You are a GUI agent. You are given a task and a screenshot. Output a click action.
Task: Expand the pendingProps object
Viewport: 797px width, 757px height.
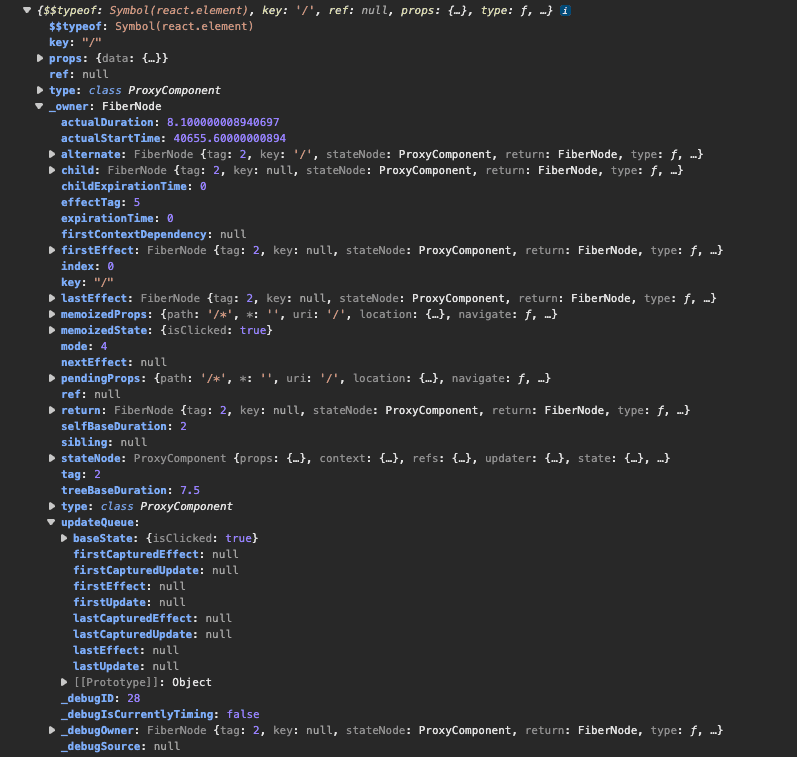52,378
